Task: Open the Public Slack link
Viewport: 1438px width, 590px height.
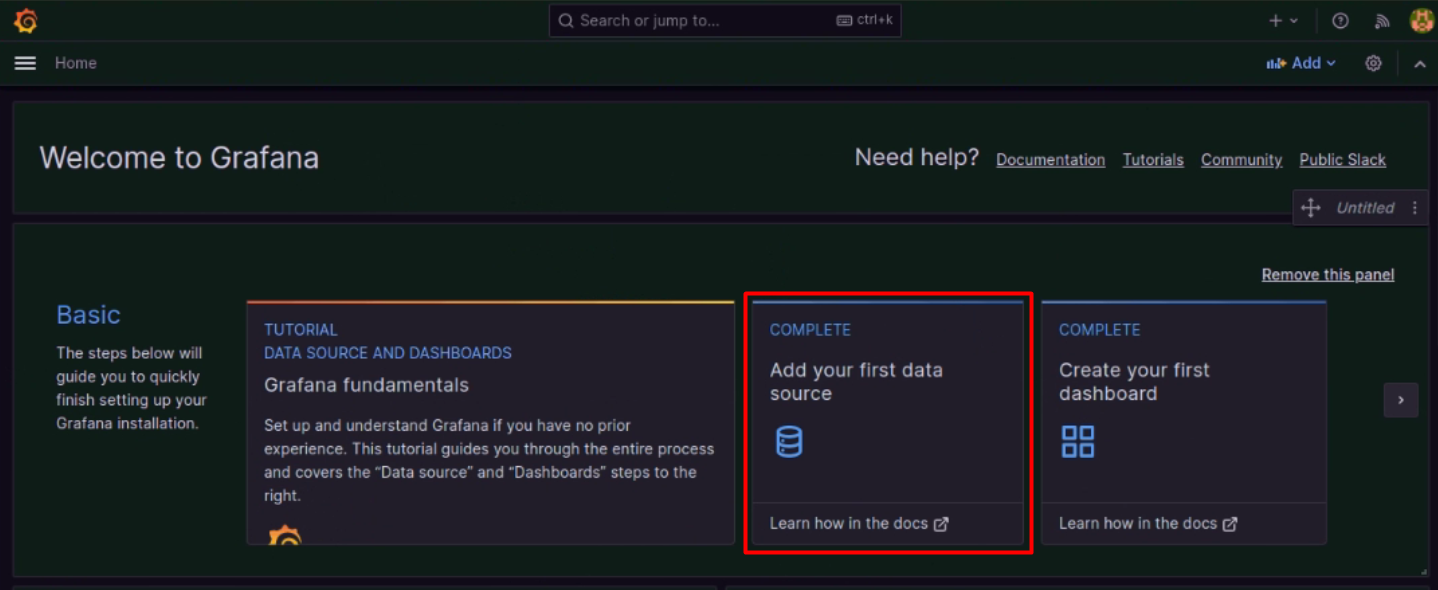Action: click(1342, 159)
